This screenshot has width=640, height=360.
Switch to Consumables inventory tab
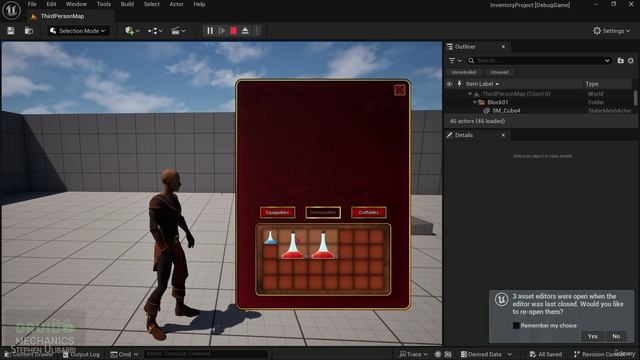coord(323,212)
